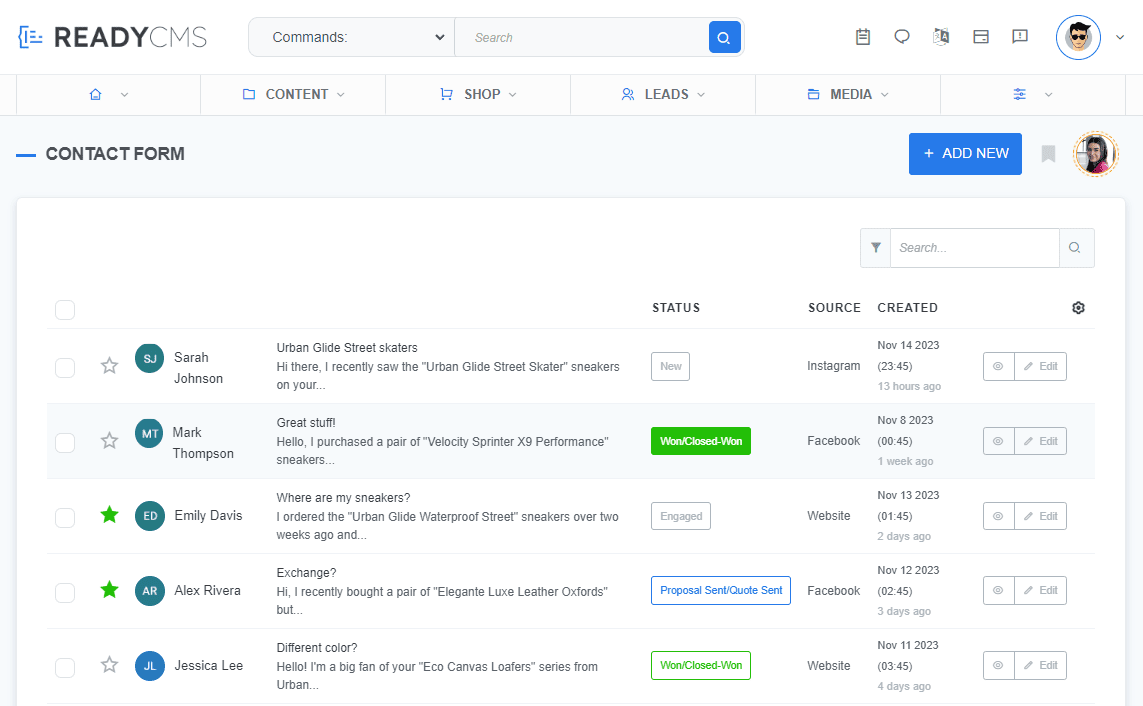
Task: Check the Jessica Lee row checkbox
Action: coord(65,668)
